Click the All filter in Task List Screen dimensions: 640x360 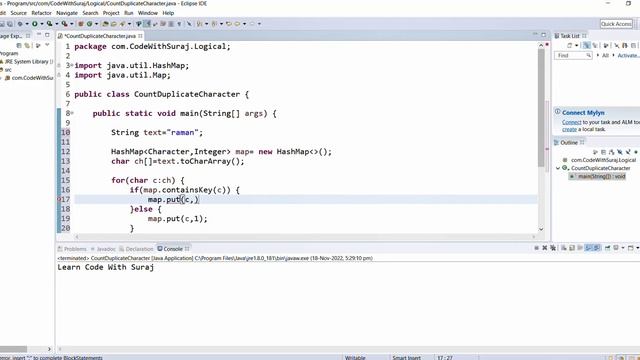click(605, 55)
